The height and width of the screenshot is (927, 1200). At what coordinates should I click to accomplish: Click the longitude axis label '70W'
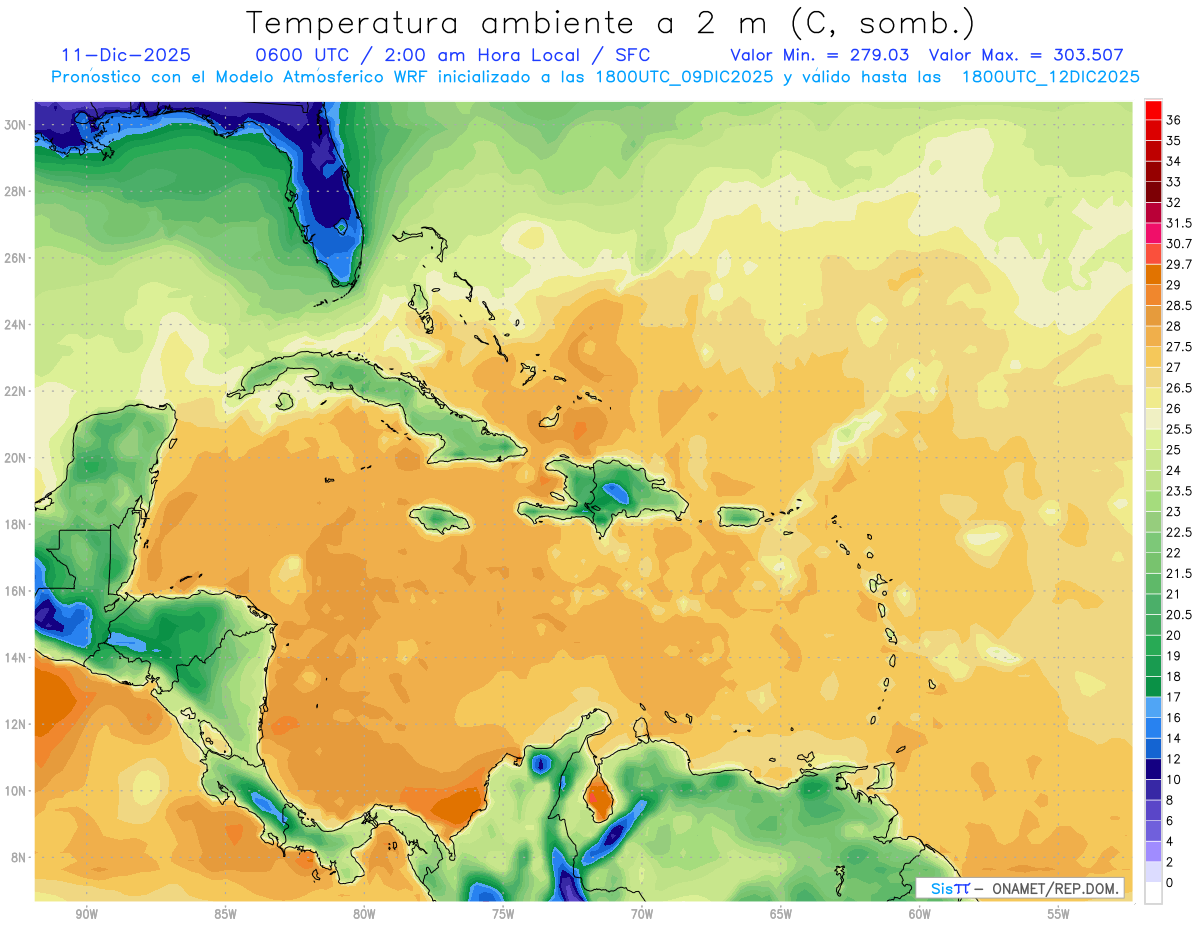(642, 915)
